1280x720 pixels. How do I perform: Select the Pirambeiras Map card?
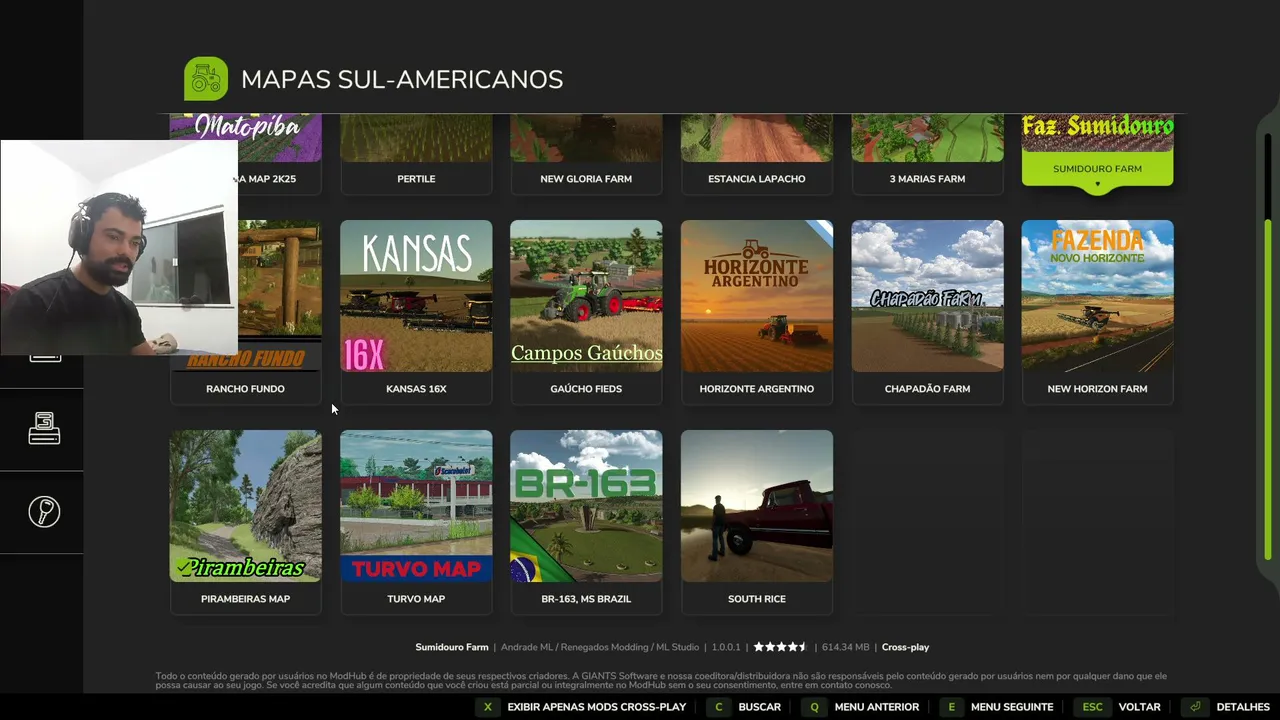point(246,522)
